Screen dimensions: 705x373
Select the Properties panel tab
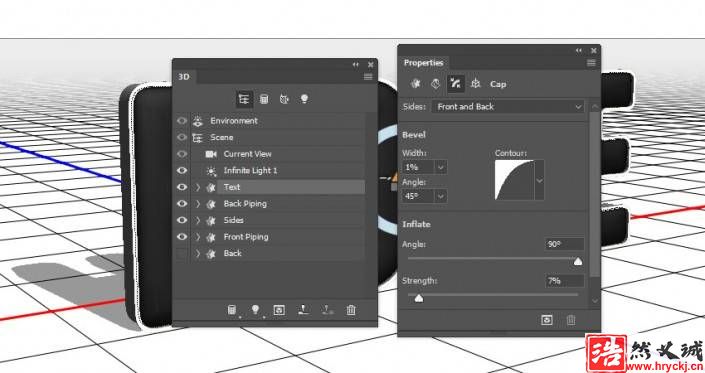(423, 63)
